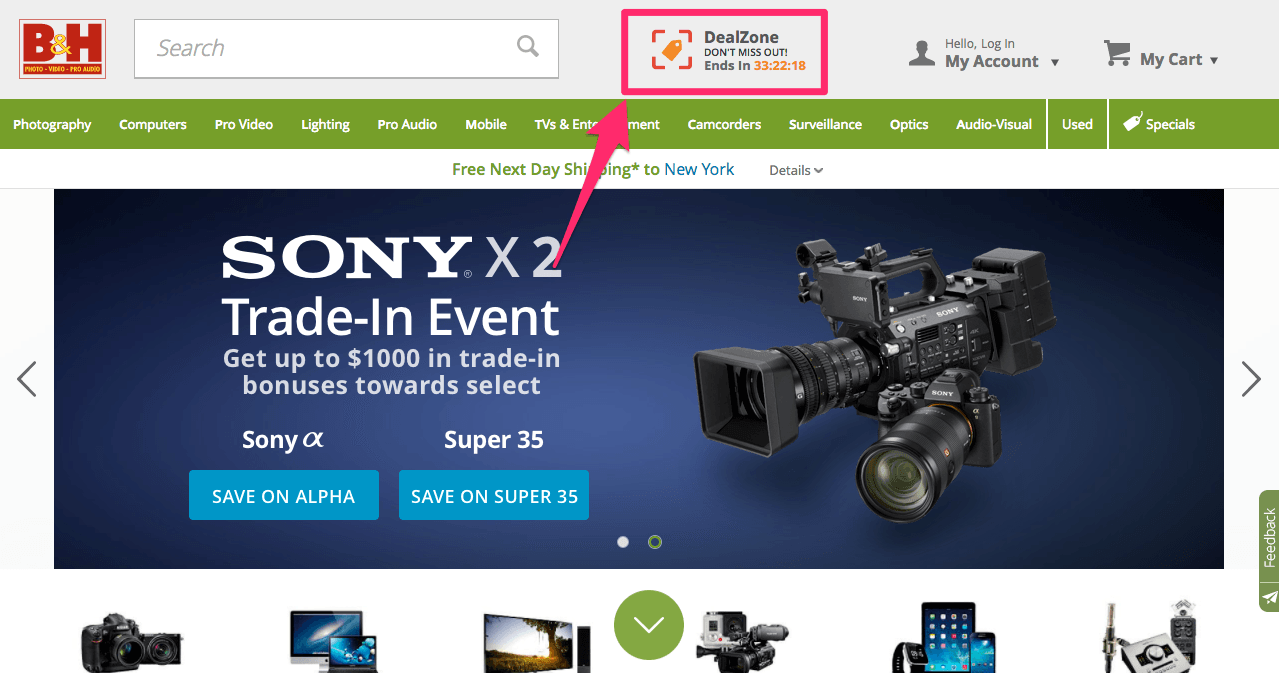Select the pro audio recorder category thumbnail
Viewport: 1279px width, 673px height.
[x=1148, y=637]
